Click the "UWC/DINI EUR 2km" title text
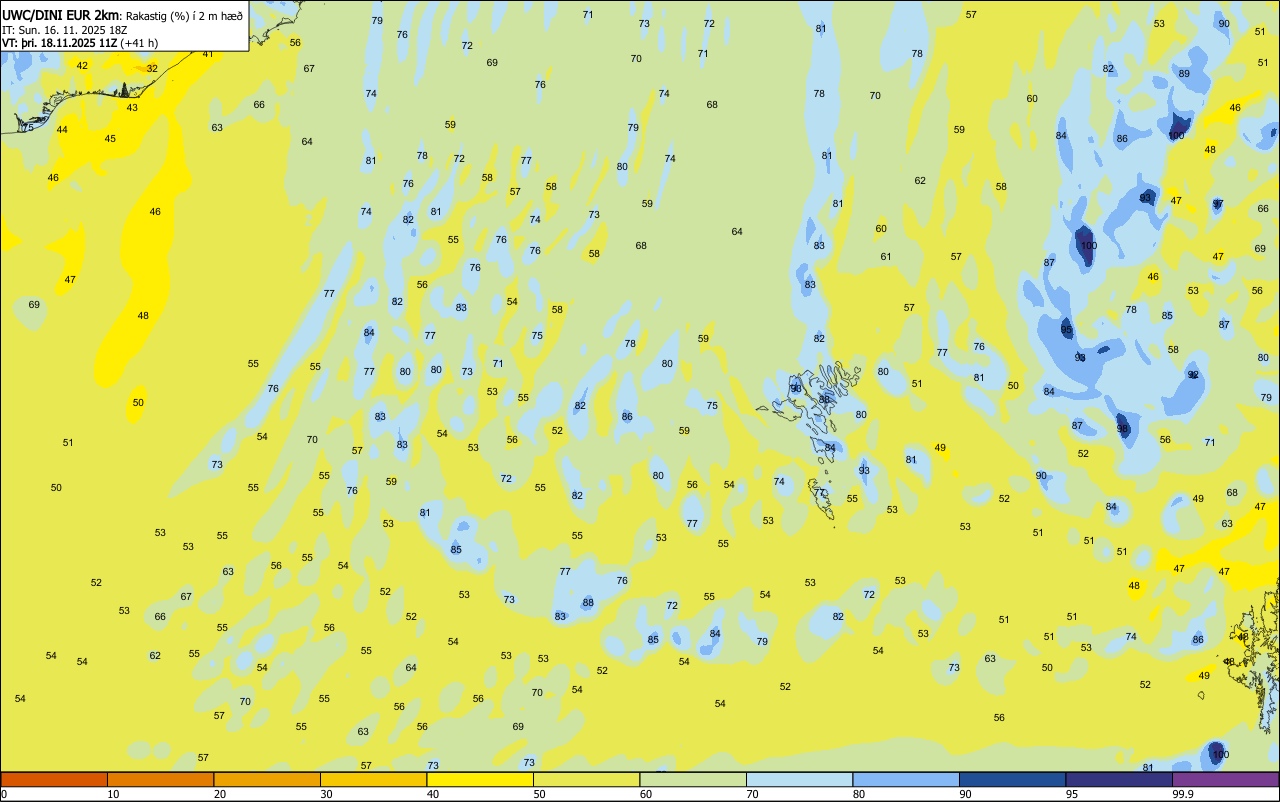The width and height of the screenshot is (1280, 802). pyautogui.click(x=61, y=15)
